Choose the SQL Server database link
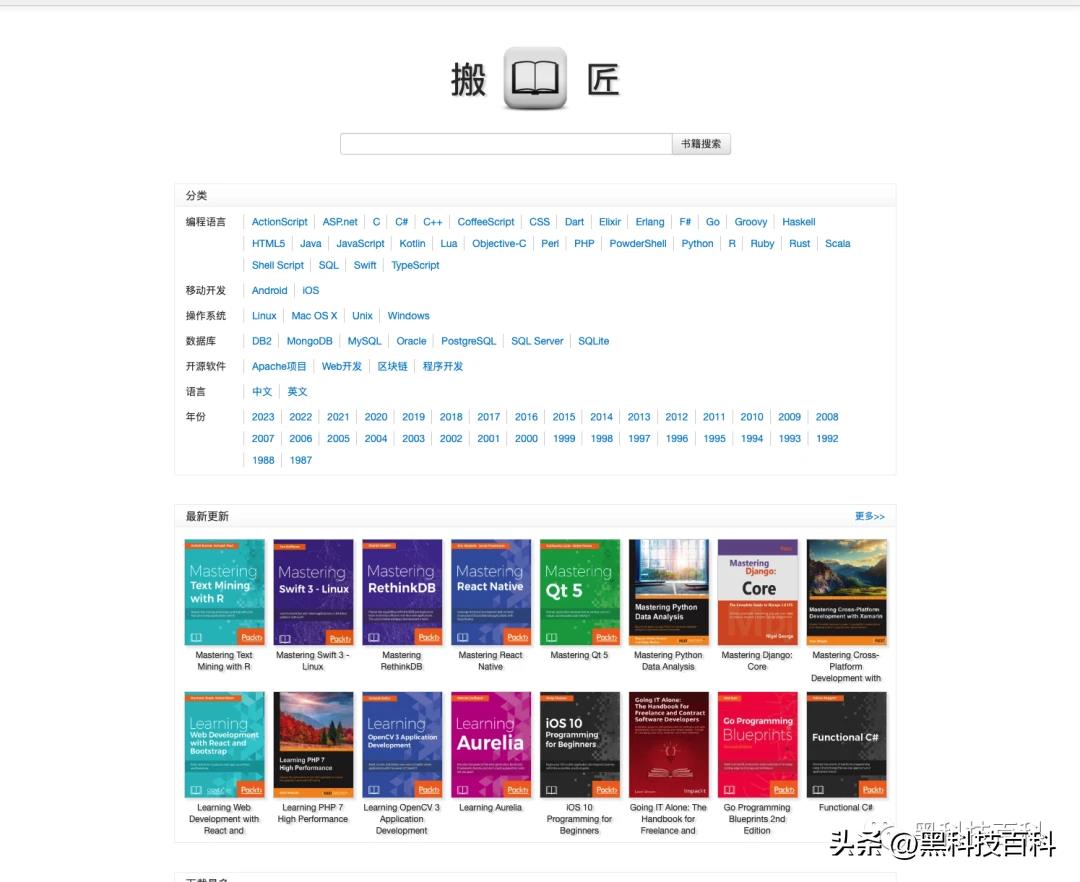Viewport: 1080px width, 882px height. tap(537, 341)
